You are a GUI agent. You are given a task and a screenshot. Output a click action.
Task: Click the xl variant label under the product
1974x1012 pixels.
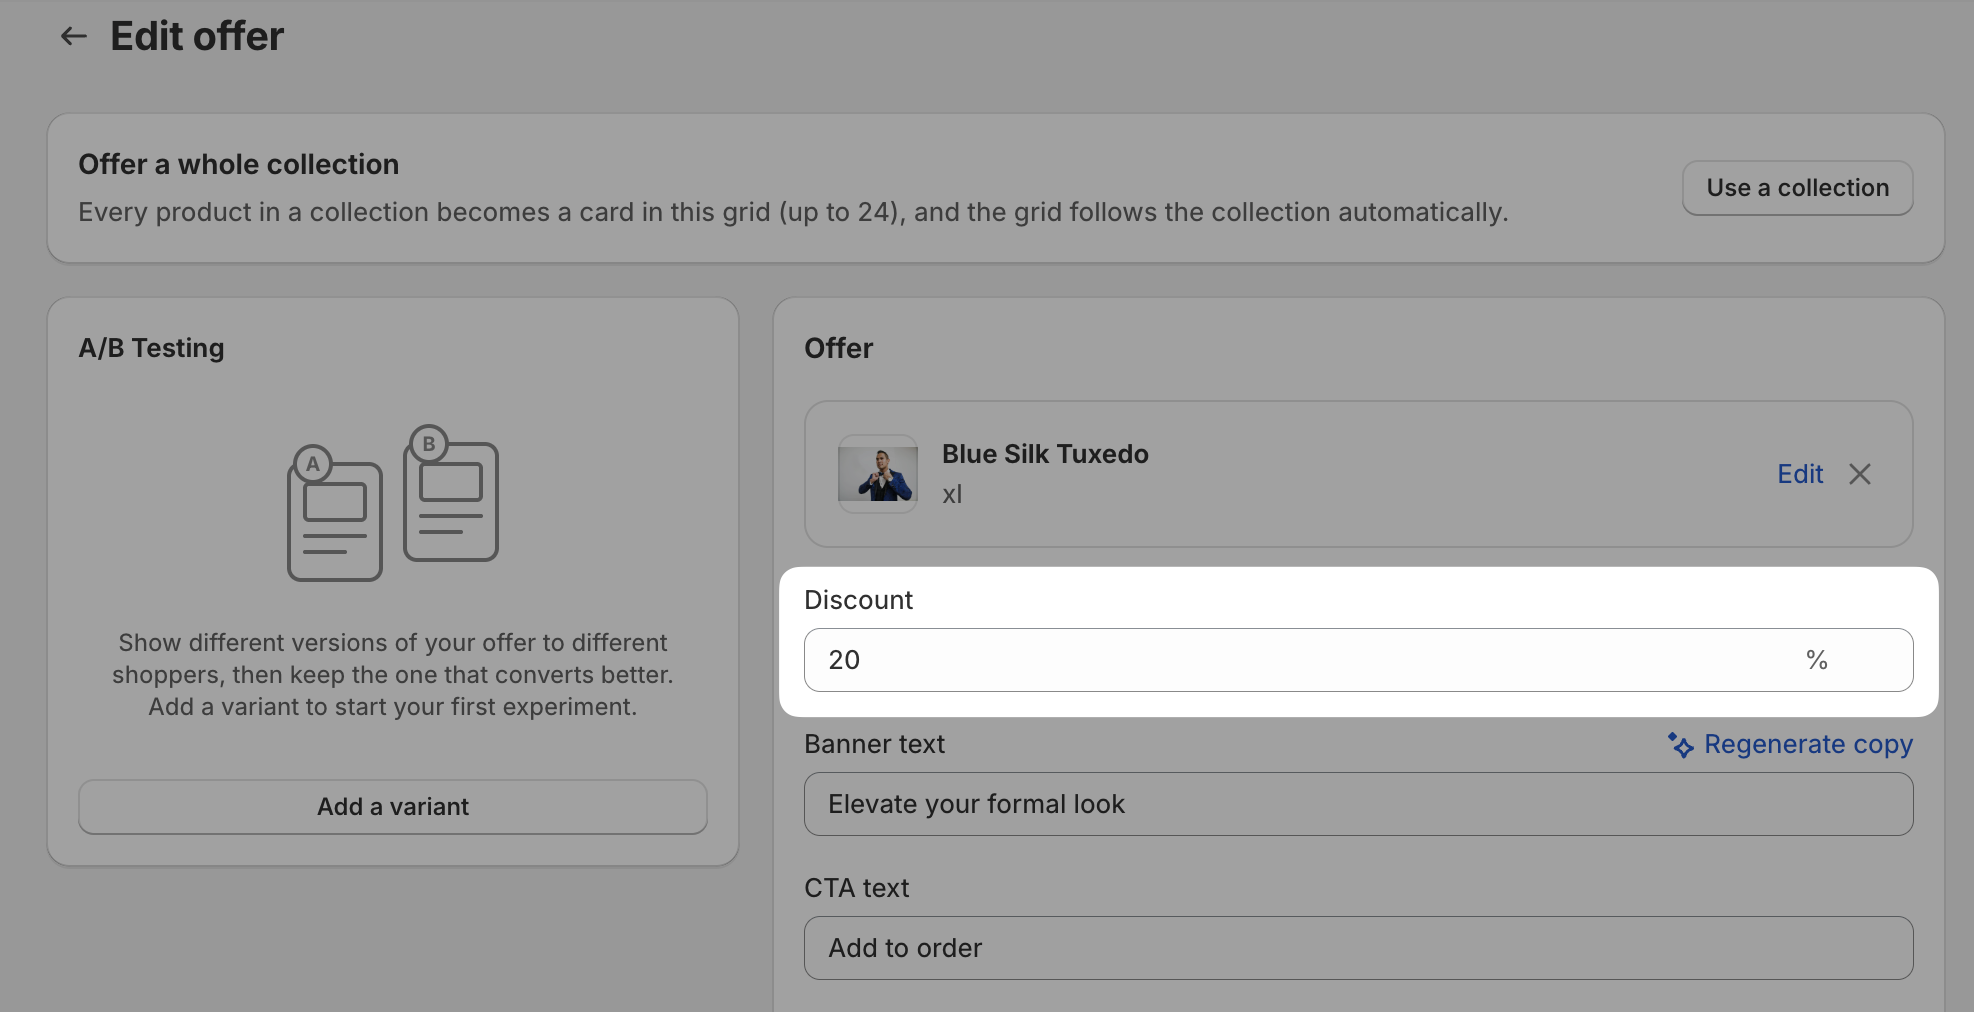click(x=952, y=494)
